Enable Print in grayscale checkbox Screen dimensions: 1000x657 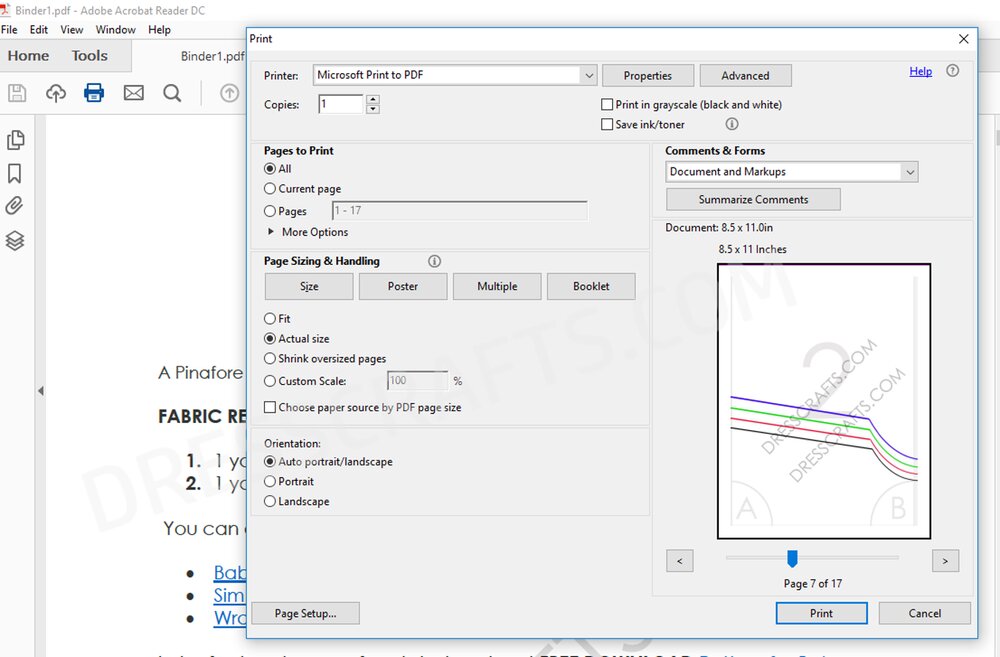click(607, 105)
